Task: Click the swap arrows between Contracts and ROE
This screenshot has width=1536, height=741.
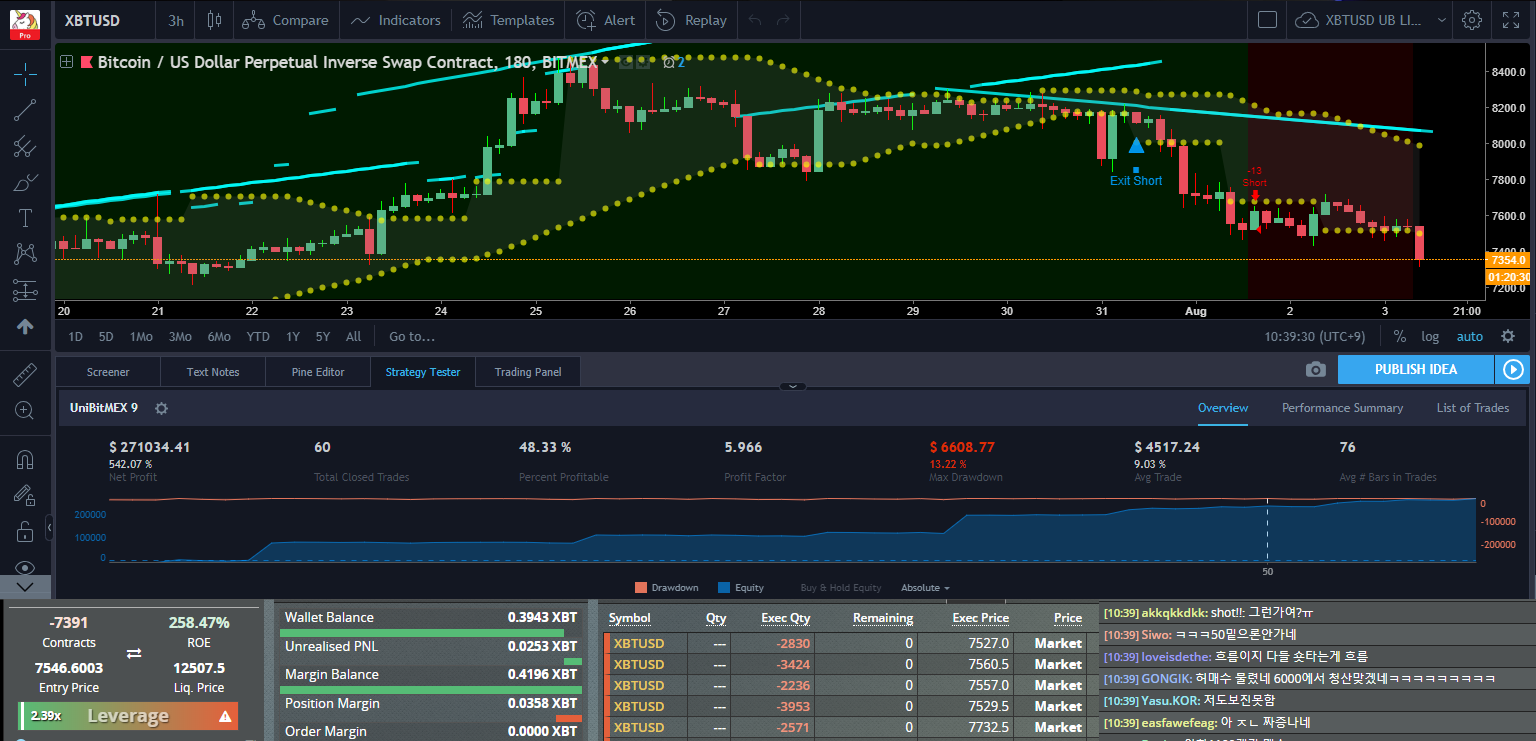Action: (x=134, y=654)
